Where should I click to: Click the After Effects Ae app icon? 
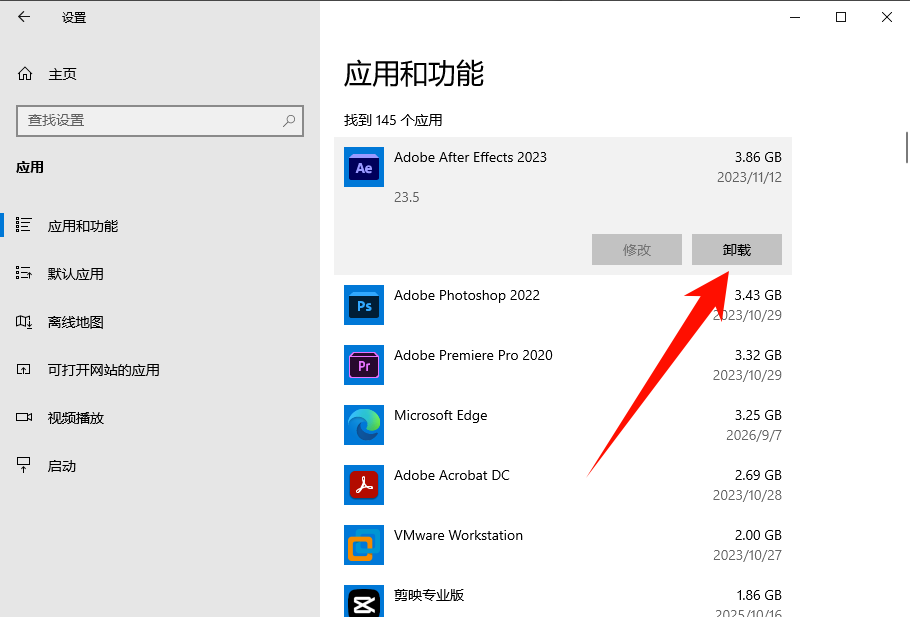(364, 167)
